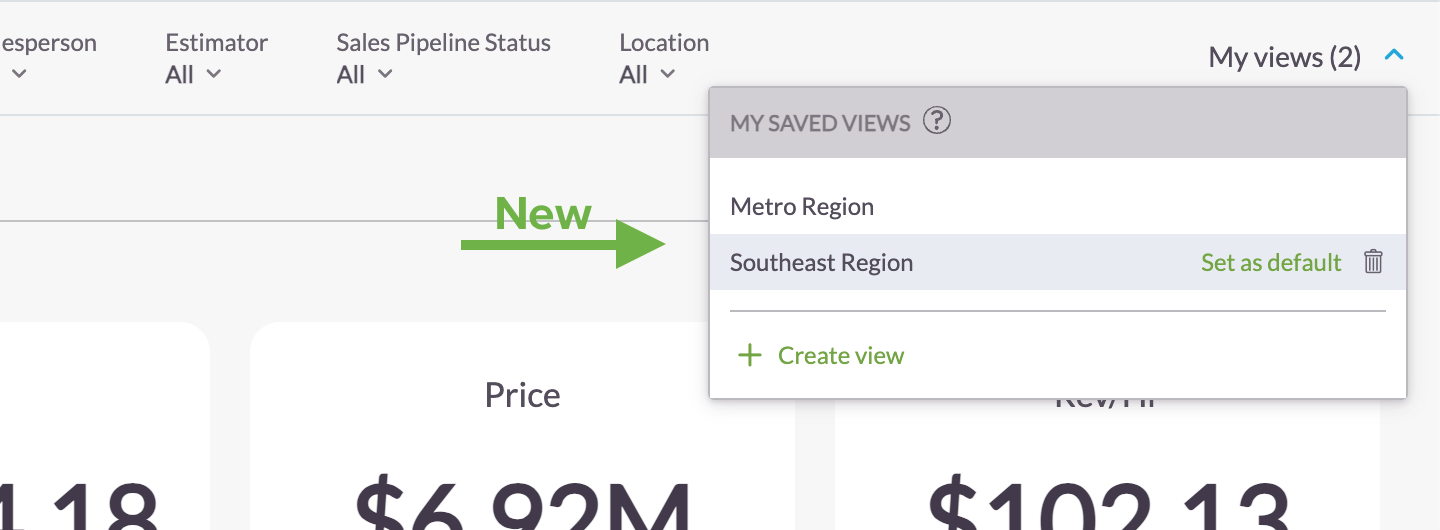The width and height of the screenshot is (1440, 530).
Task: Set Southeast Region as default
Action: click(1271, 262)
